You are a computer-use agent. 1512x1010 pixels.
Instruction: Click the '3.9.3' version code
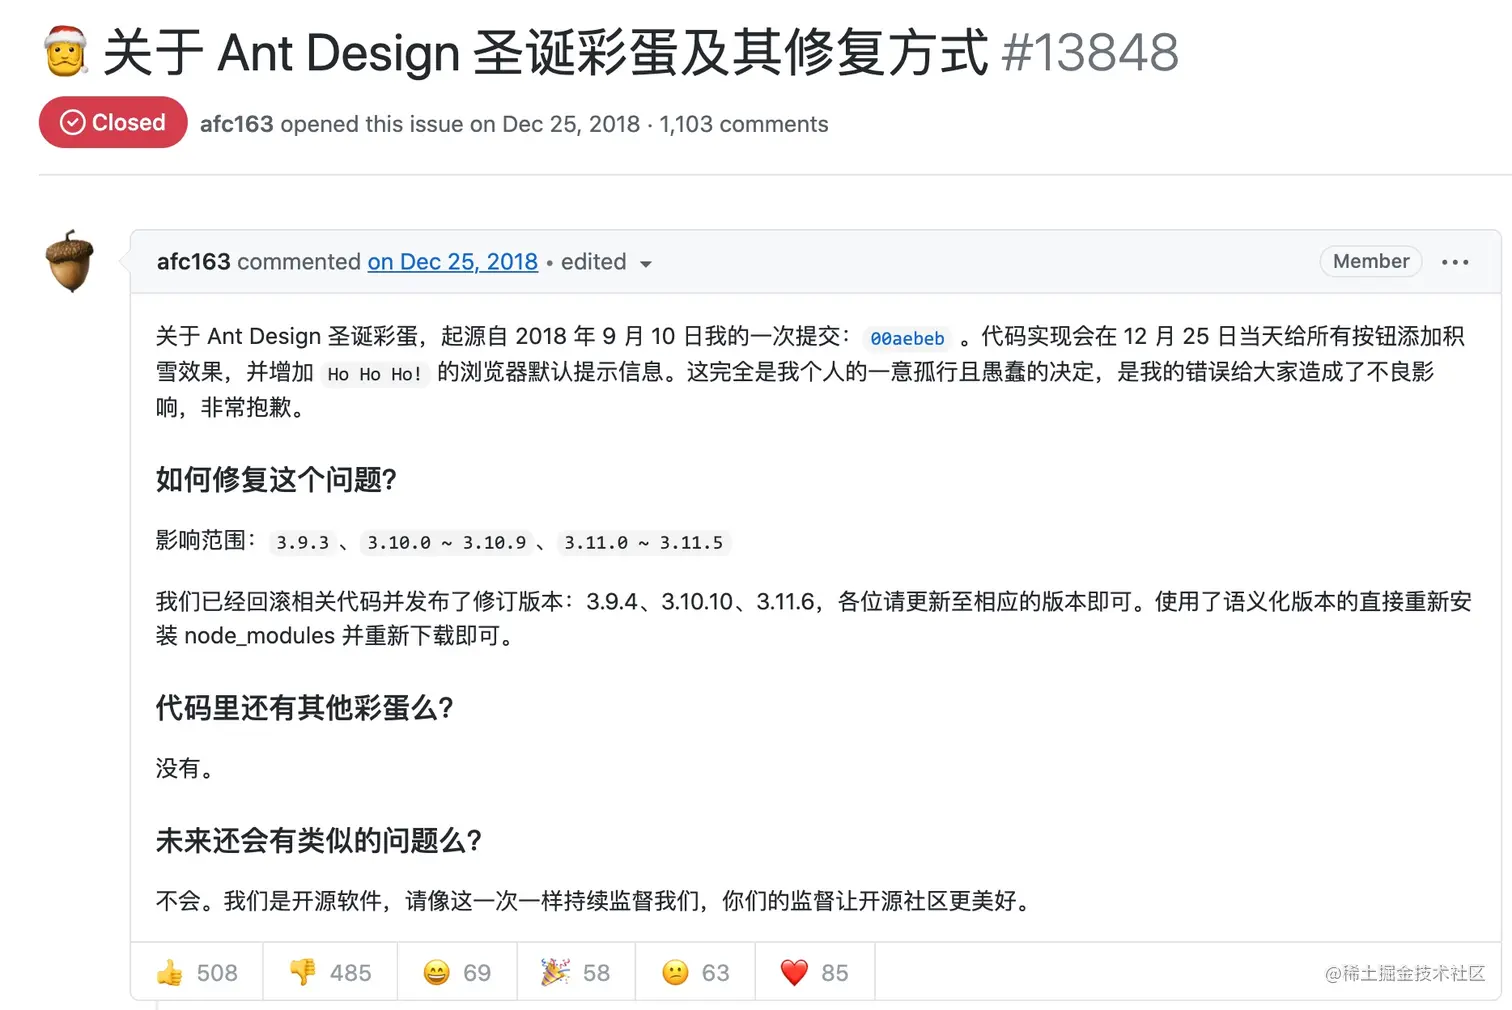pos(302,542)
